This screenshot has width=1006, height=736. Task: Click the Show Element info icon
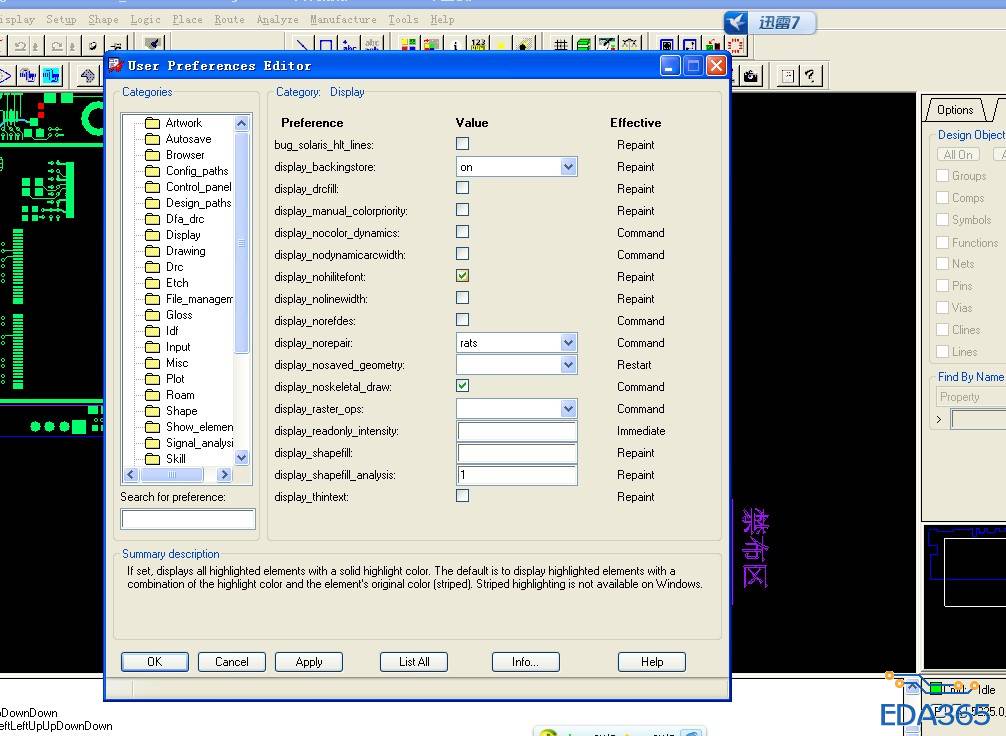pyautogui.click(x=455, y=45)
